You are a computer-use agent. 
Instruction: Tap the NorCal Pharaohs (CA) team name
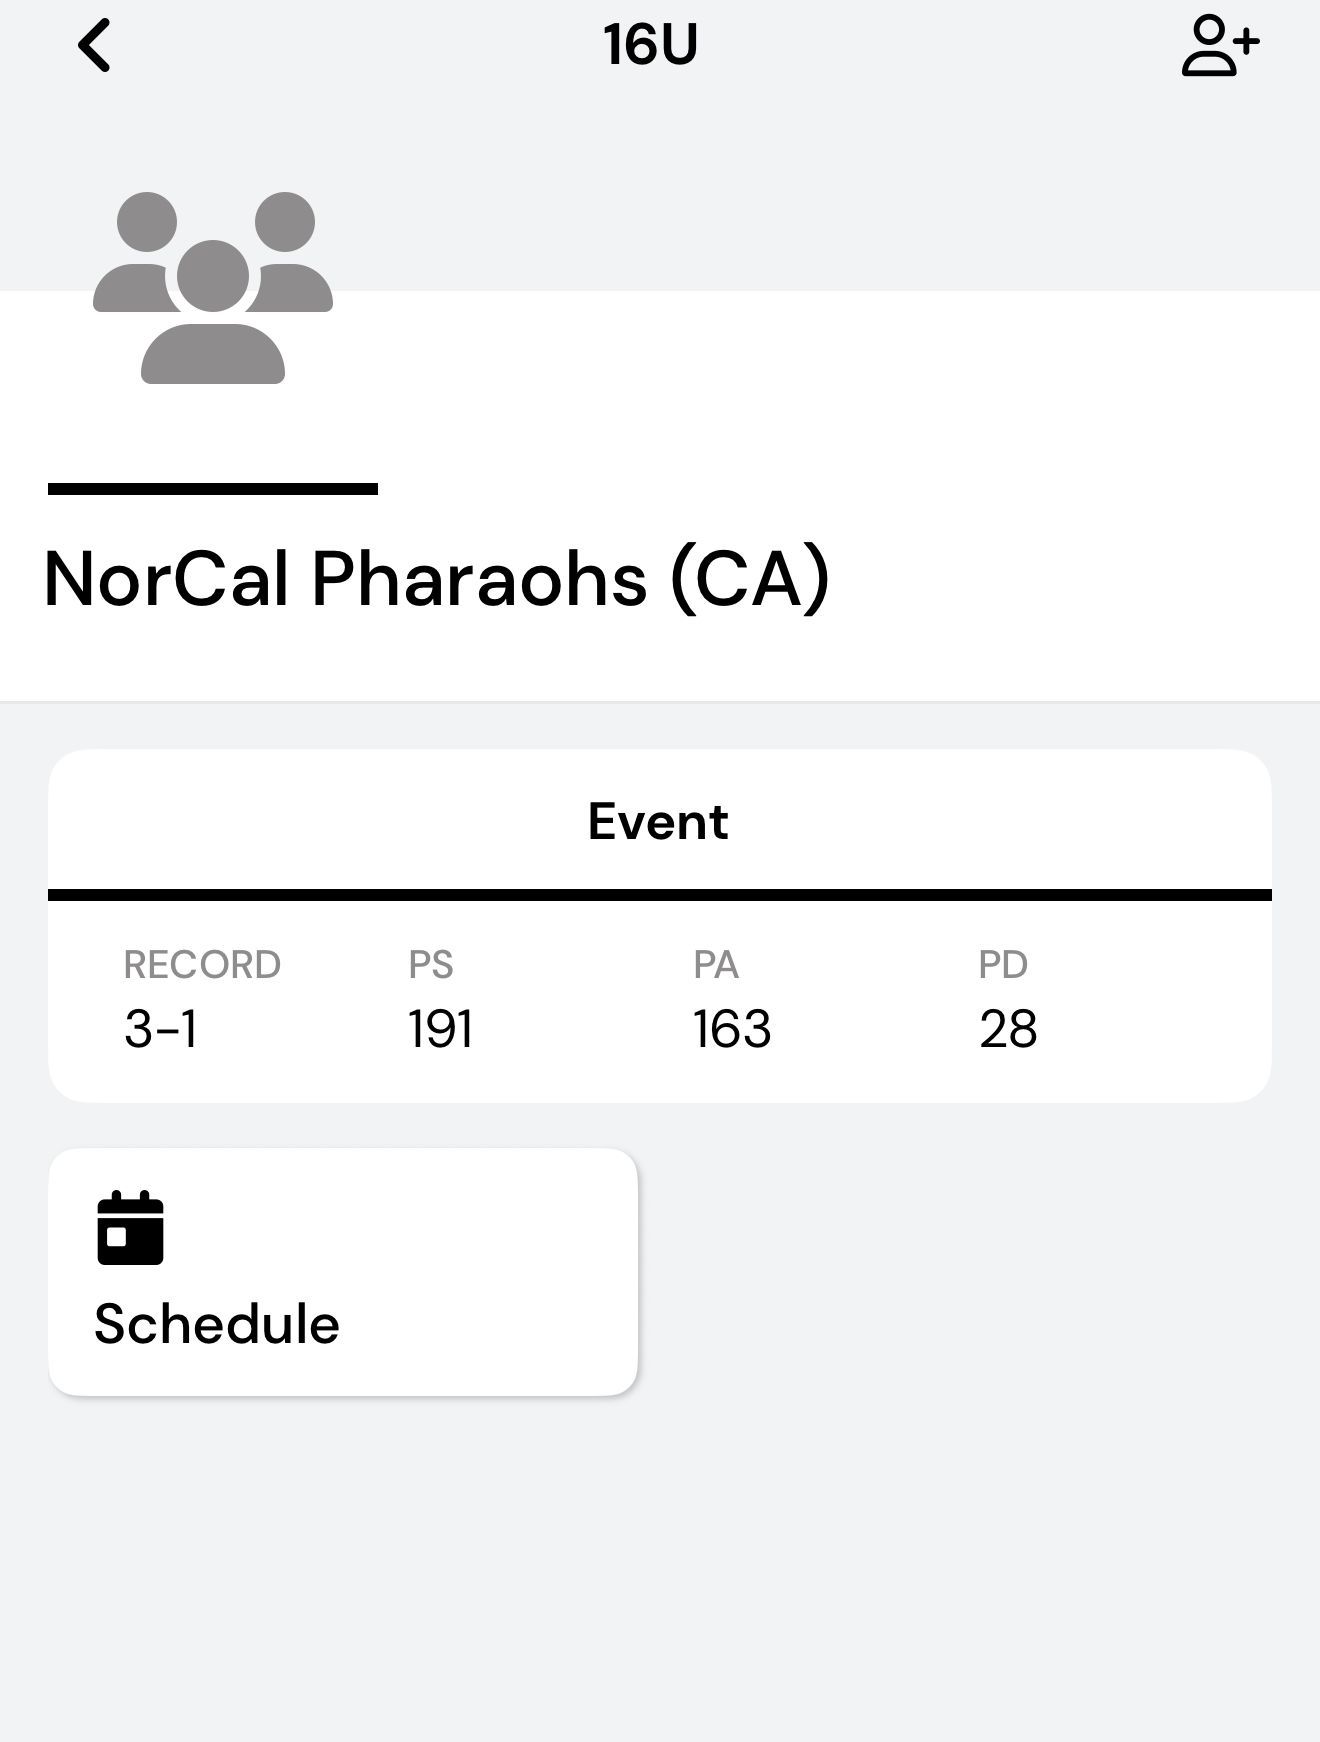click(437, 579)
